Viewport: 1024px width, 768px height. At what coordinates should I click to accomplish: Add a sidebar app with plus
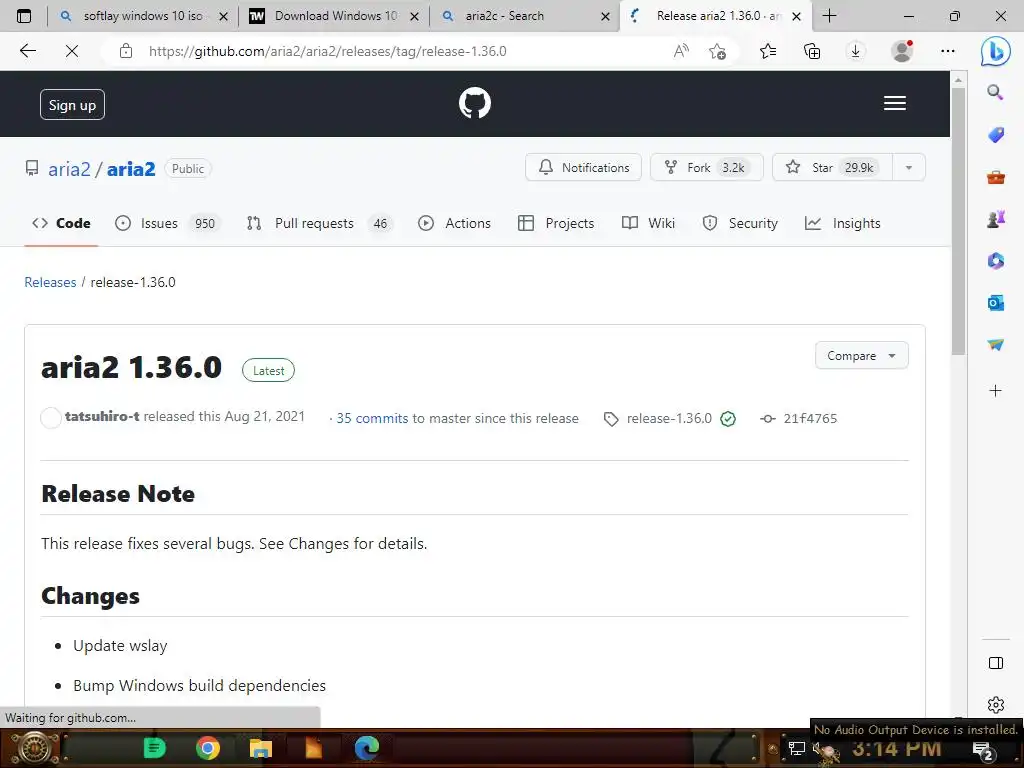995,391
